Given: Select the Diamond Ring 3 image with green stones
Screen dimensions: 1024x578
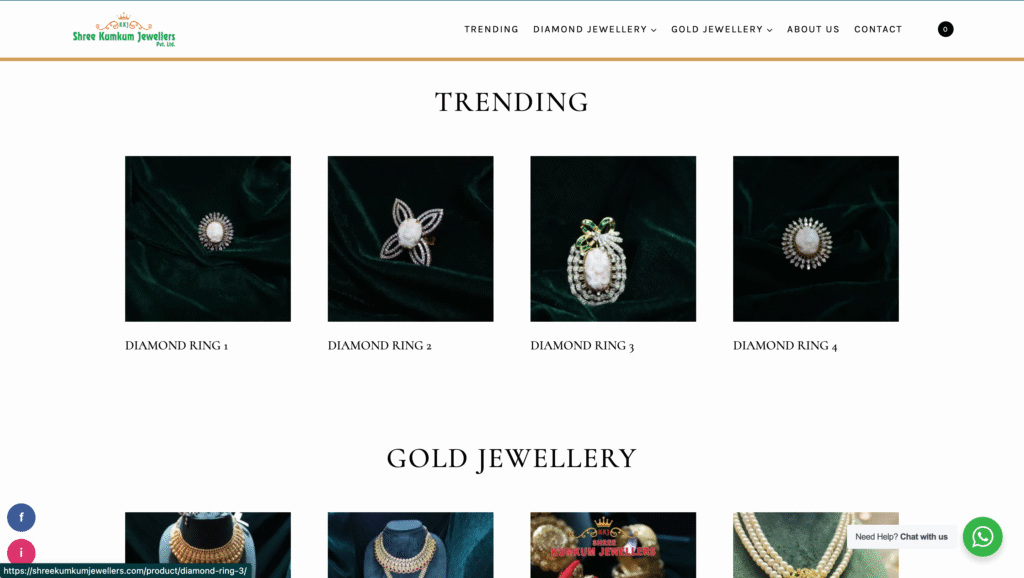Looking at the screenshot, I should click(613, 238).
